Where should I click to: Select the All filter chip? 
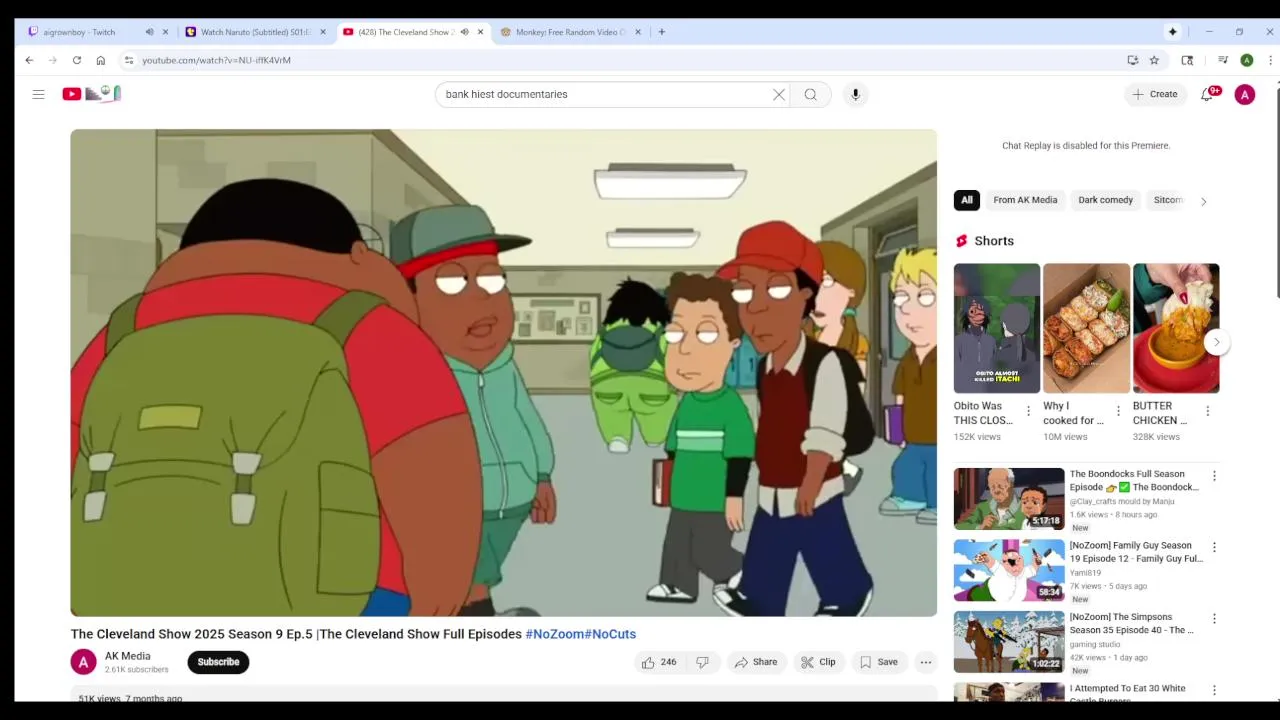(x=967, y=200)
